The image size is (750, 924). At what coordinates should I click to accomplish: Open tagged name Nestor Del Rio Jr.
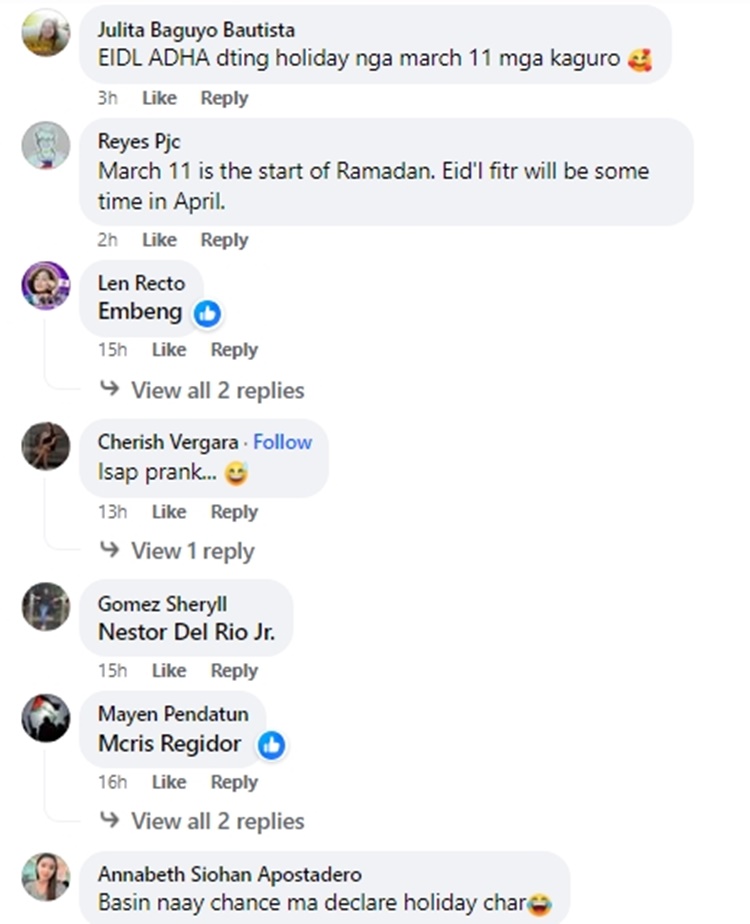(186, 632)
